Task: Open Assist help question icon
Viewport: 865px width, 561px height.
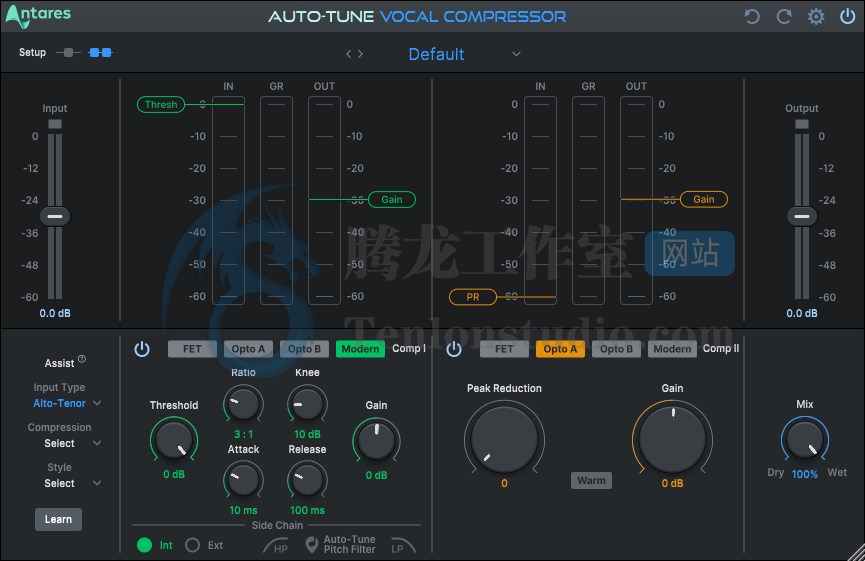Action: coord(82,359)
